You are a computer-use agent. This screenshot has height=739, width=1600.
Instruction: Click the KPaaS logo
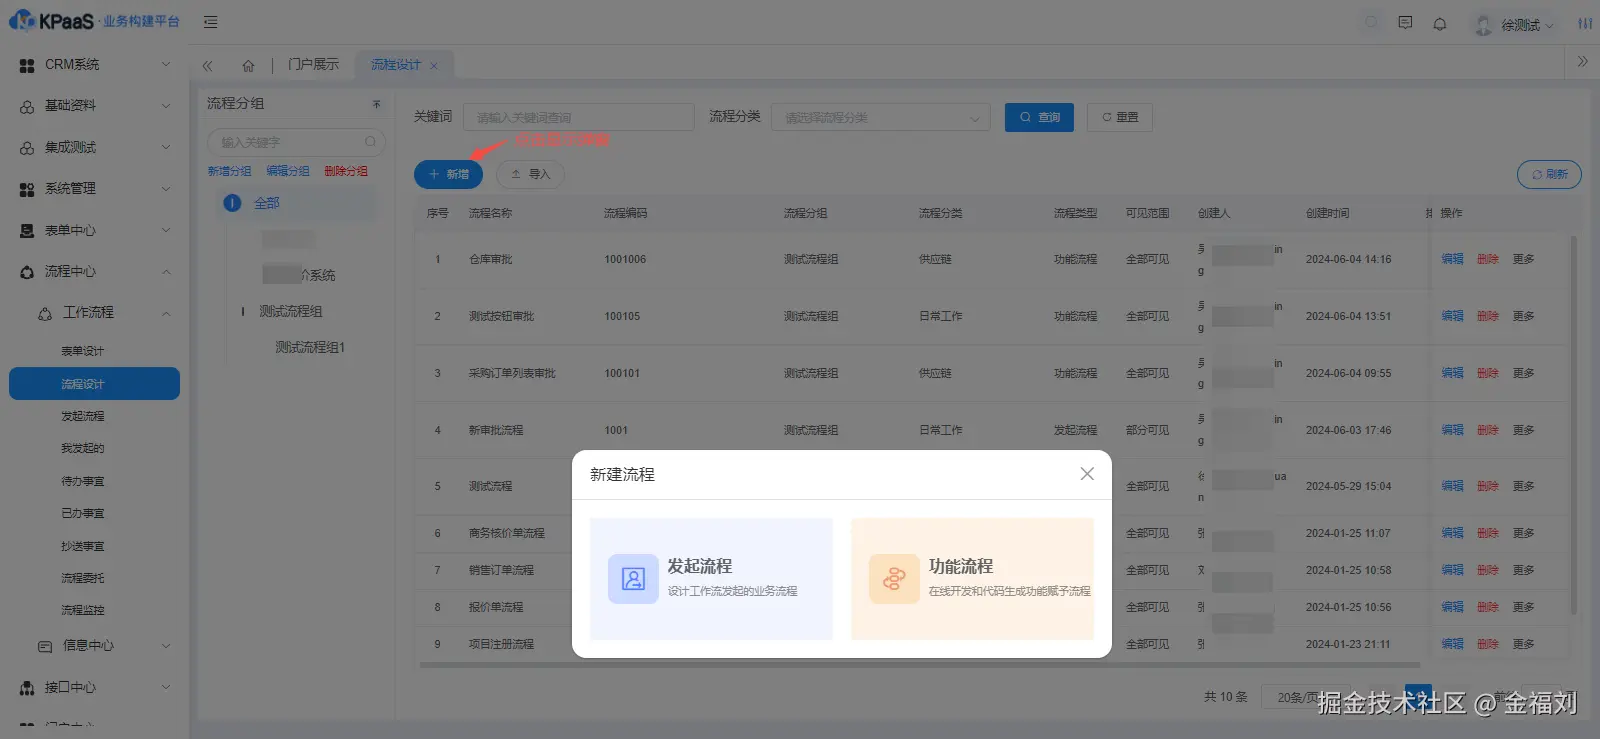point(94,21)
